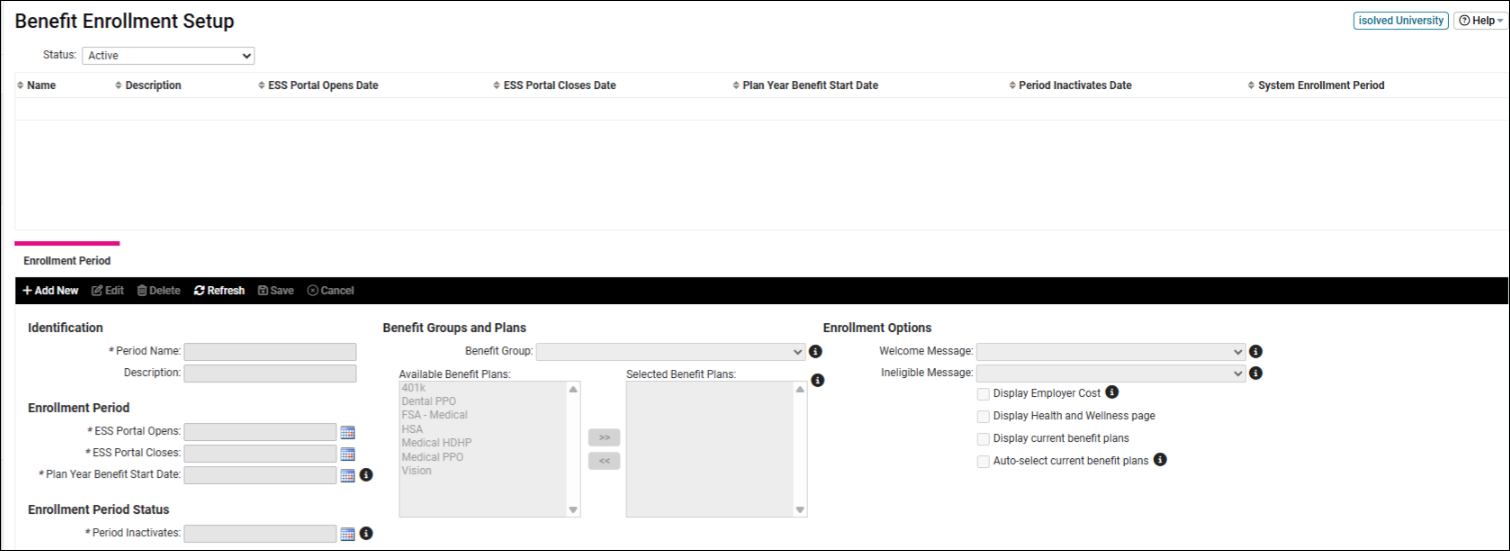Image resolution: width=1510 pixels, height=551 pixels.
Task: Save the enrollment period
Action: click(276, 291)
